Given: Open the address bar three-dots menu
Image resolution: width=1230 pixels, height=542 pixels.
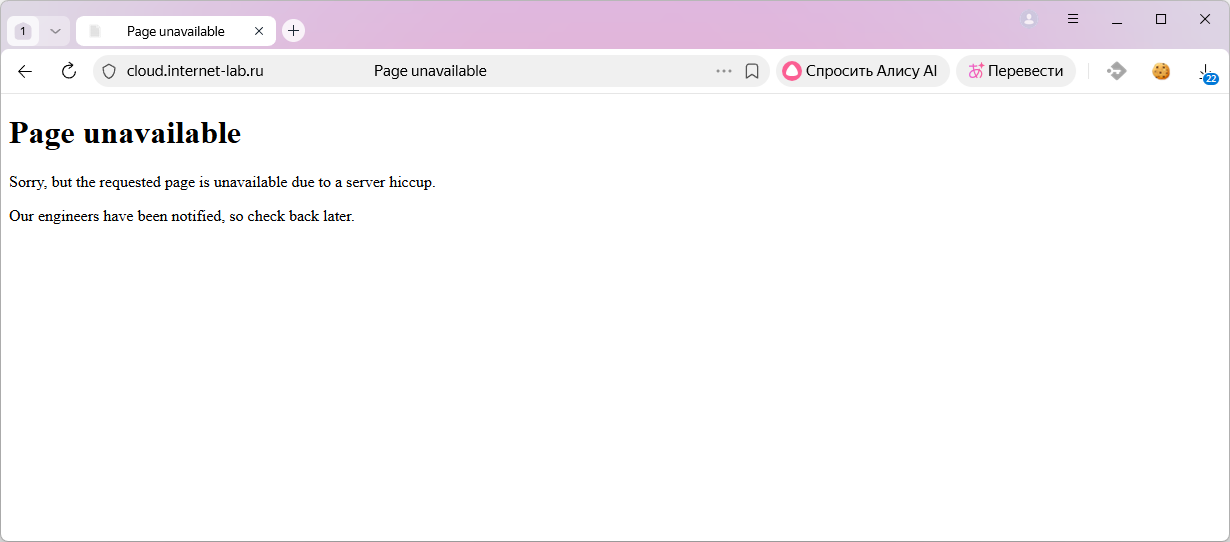Looking at the screenshot, I should pos(724,71).
